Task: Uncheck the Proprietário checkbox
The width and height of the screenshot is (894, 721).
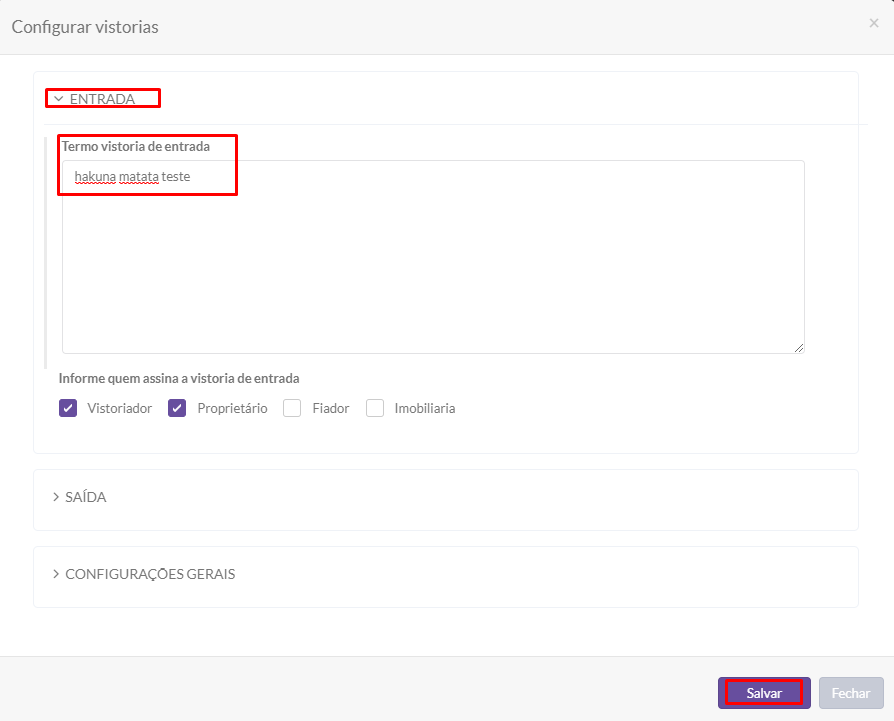Action: tap(177, 408)
